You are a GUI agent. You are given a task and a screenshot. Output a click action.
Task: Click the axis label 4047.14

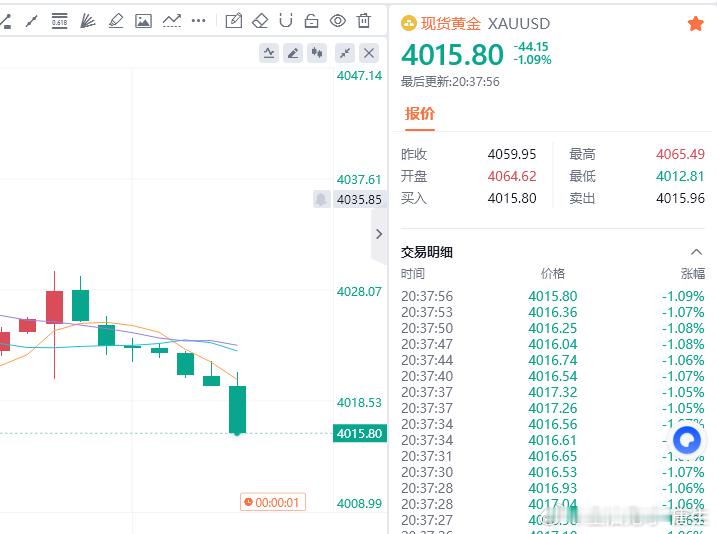[359, 75]
